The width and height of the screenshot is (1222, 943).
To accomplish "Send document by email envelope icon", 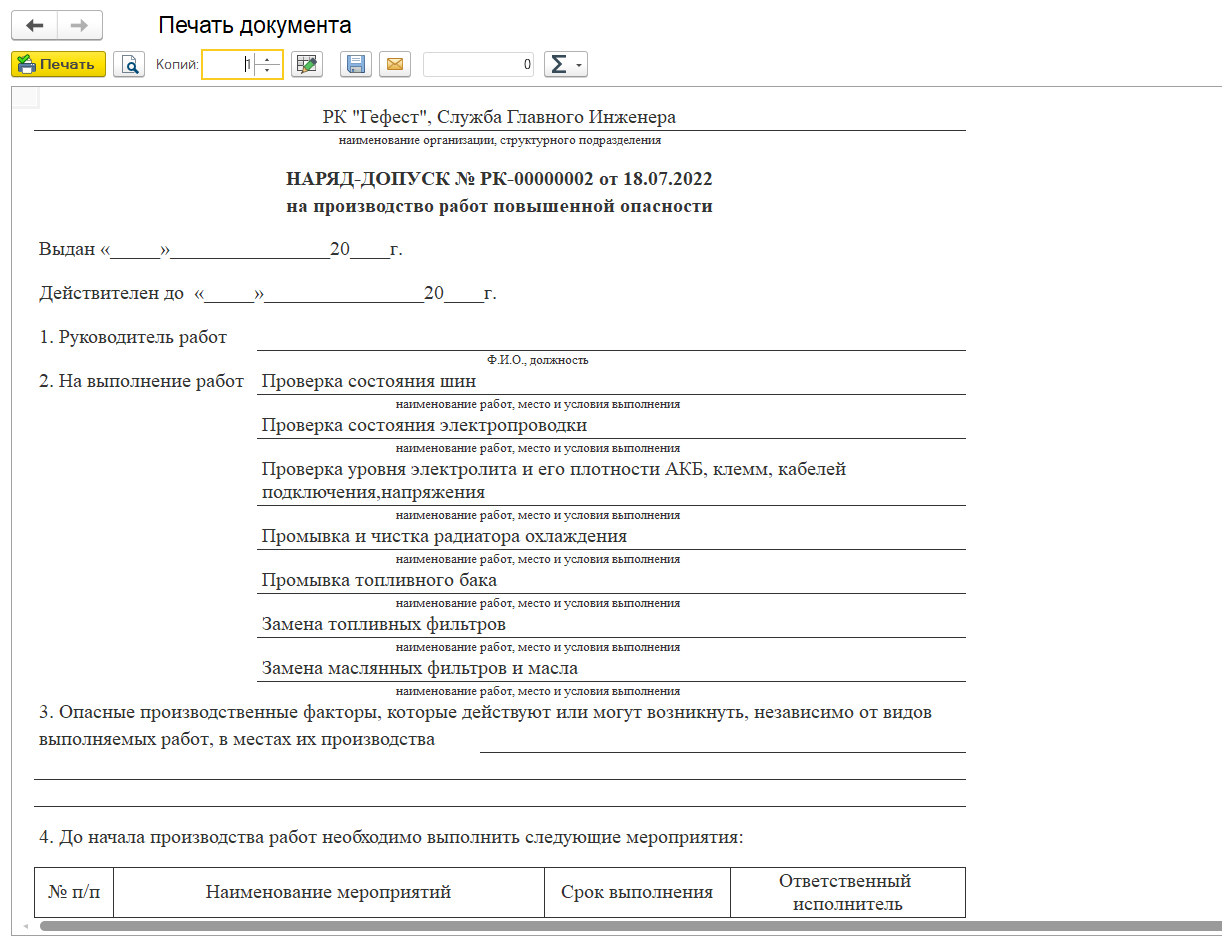I will pyautogui.click(x=394, y=65).
